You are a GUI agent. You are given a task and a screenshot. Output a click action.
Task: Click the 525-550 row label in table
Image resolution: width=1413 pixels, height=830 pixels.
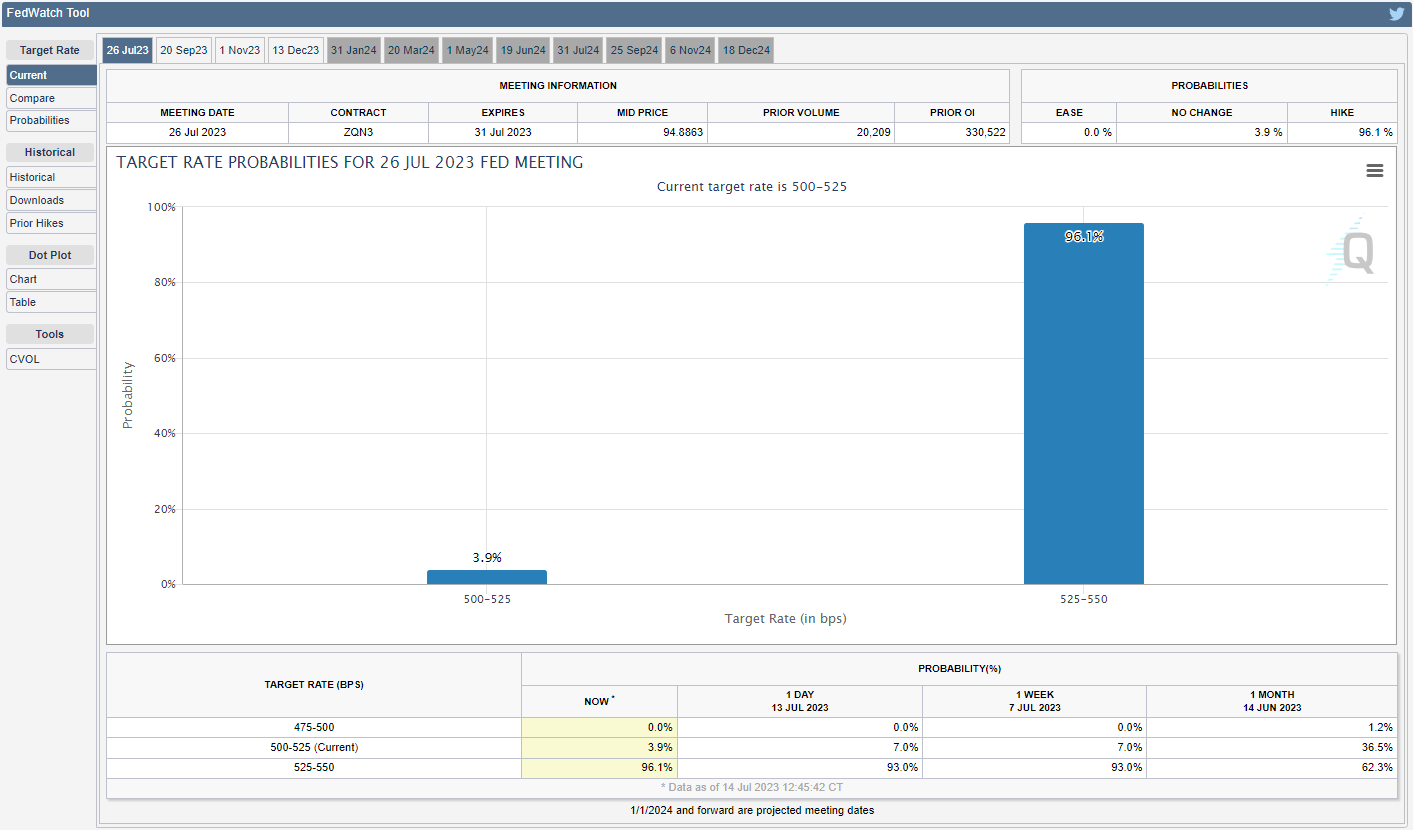tap(314, 768)
